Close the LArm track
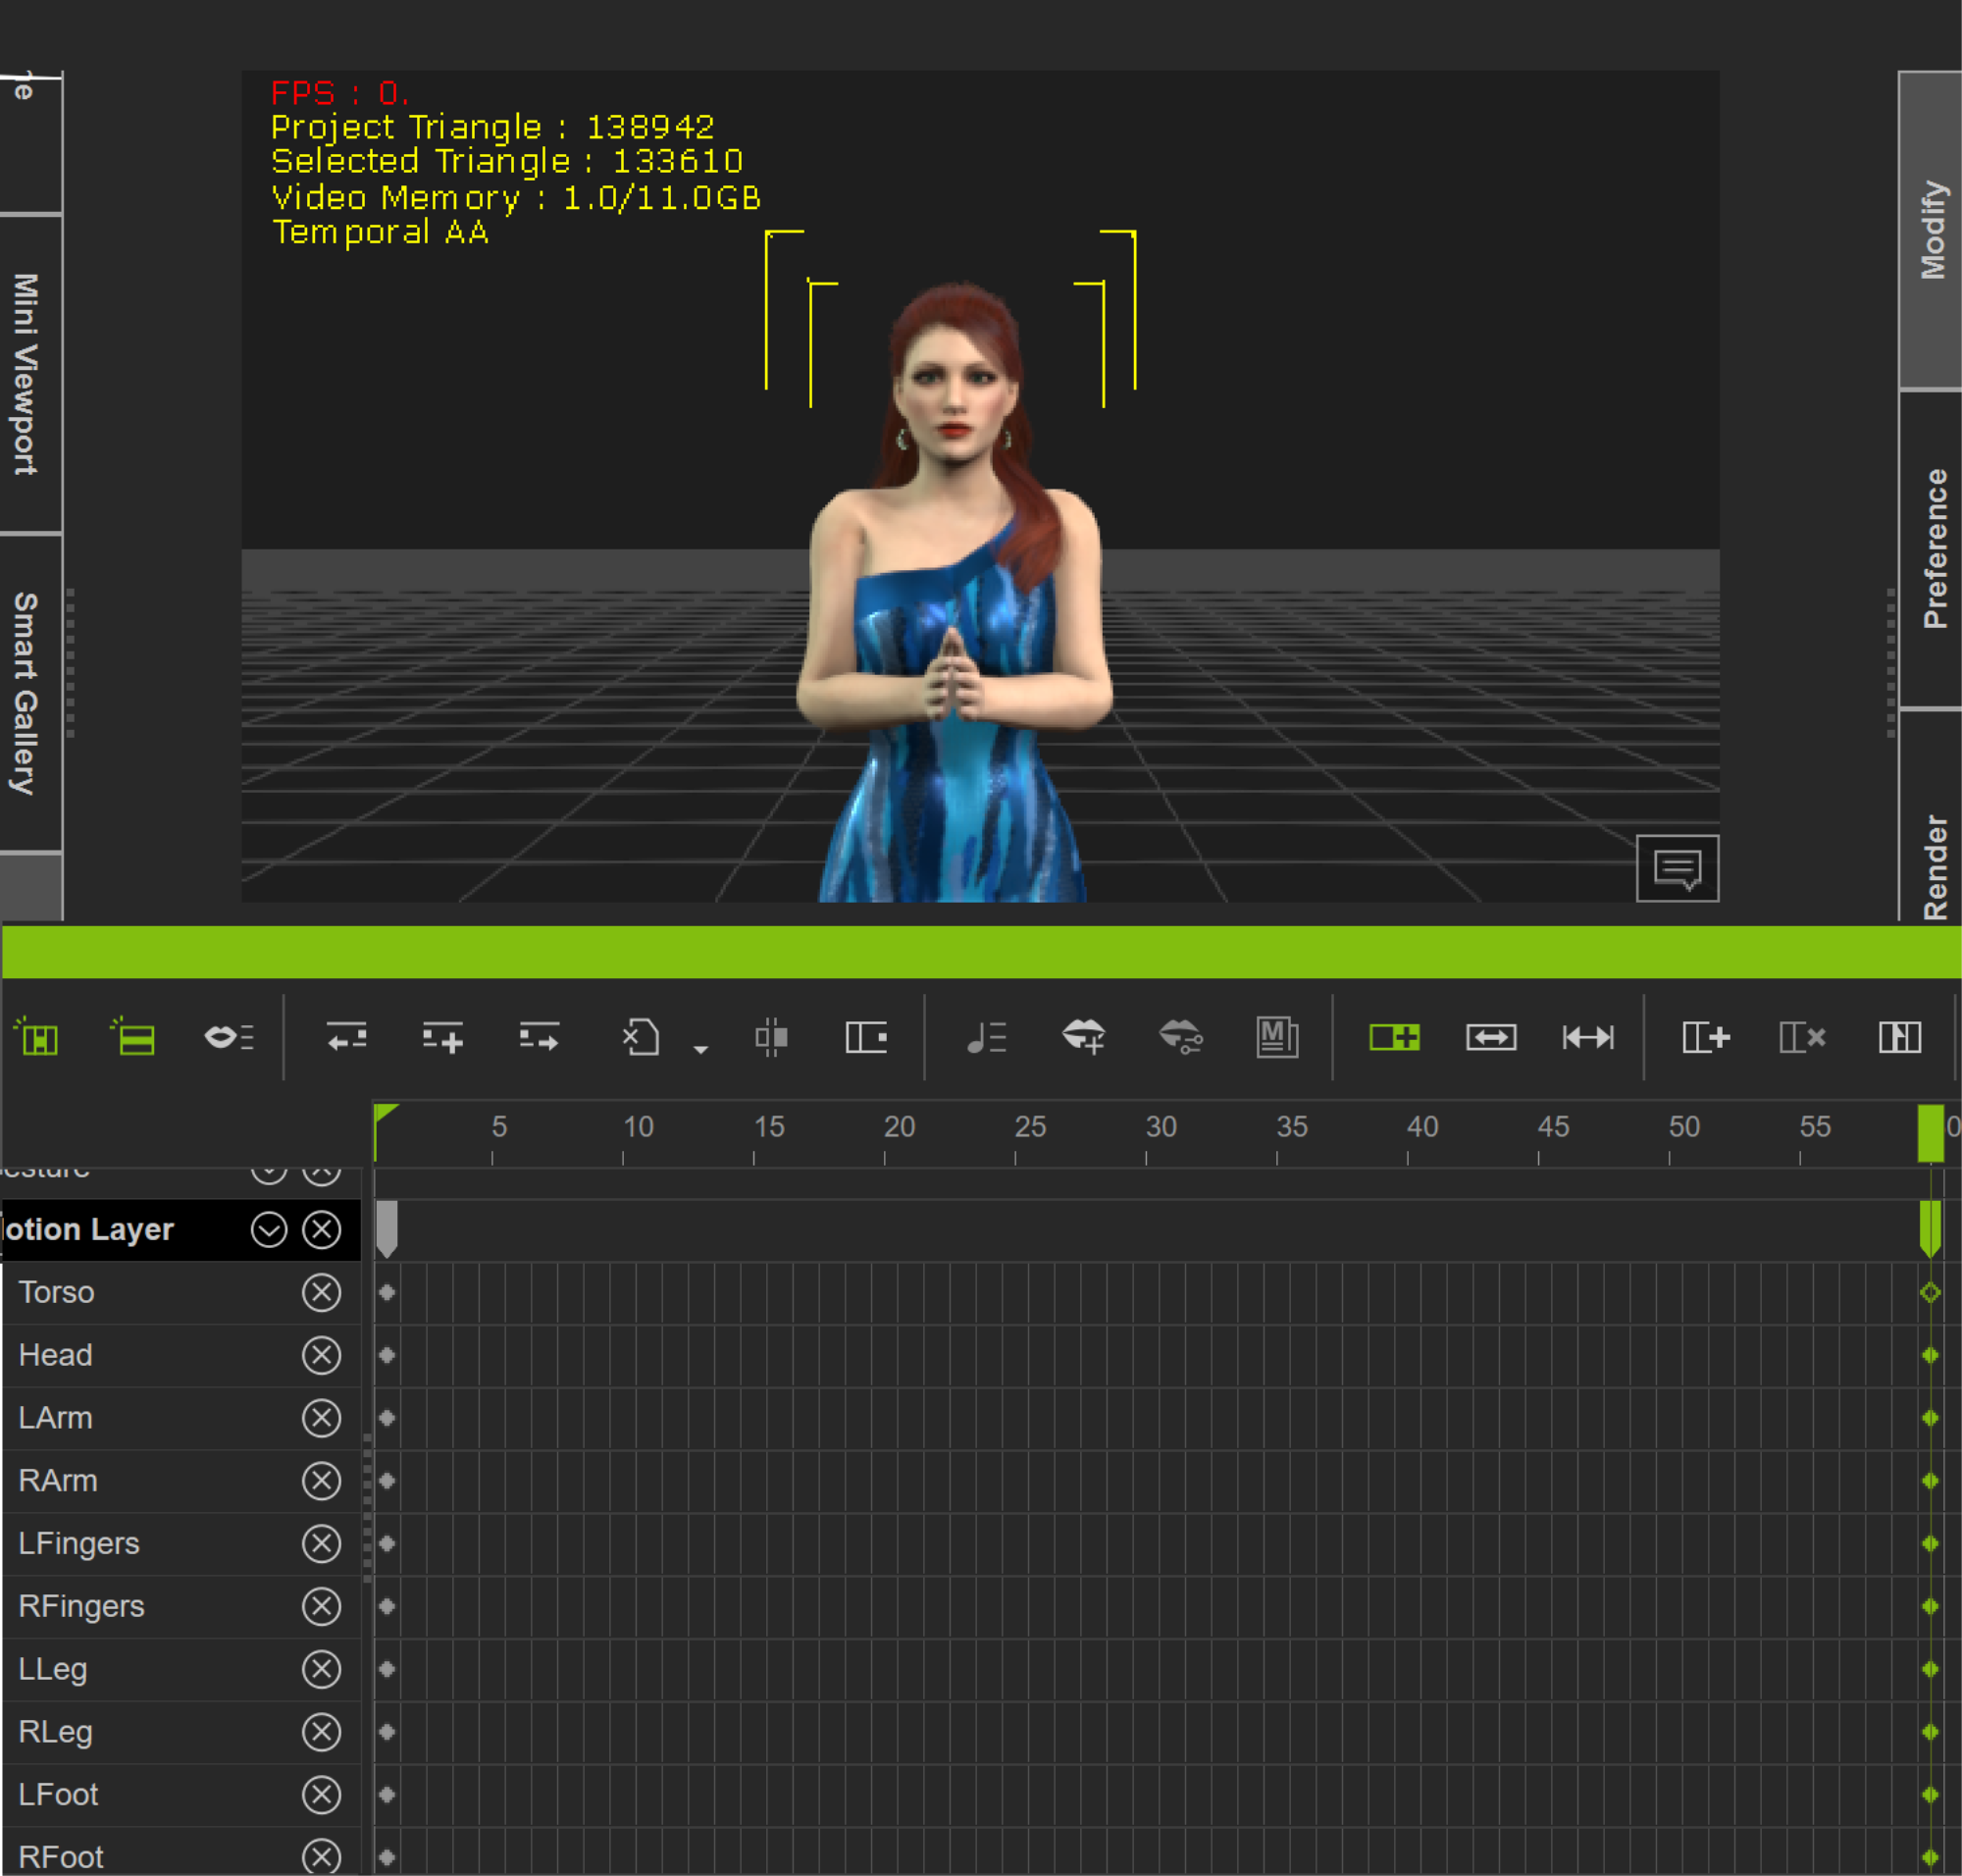The width and height of the screenshot is (1962, 1876). (x=321, y=1418)
